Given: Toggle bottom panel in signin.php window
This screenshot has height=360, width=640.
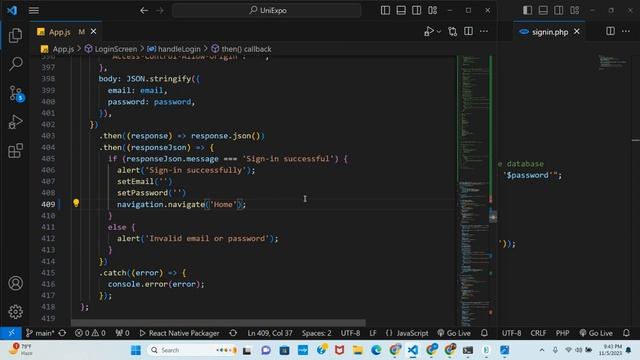Looking at the screenshot, I should point(543,10).
